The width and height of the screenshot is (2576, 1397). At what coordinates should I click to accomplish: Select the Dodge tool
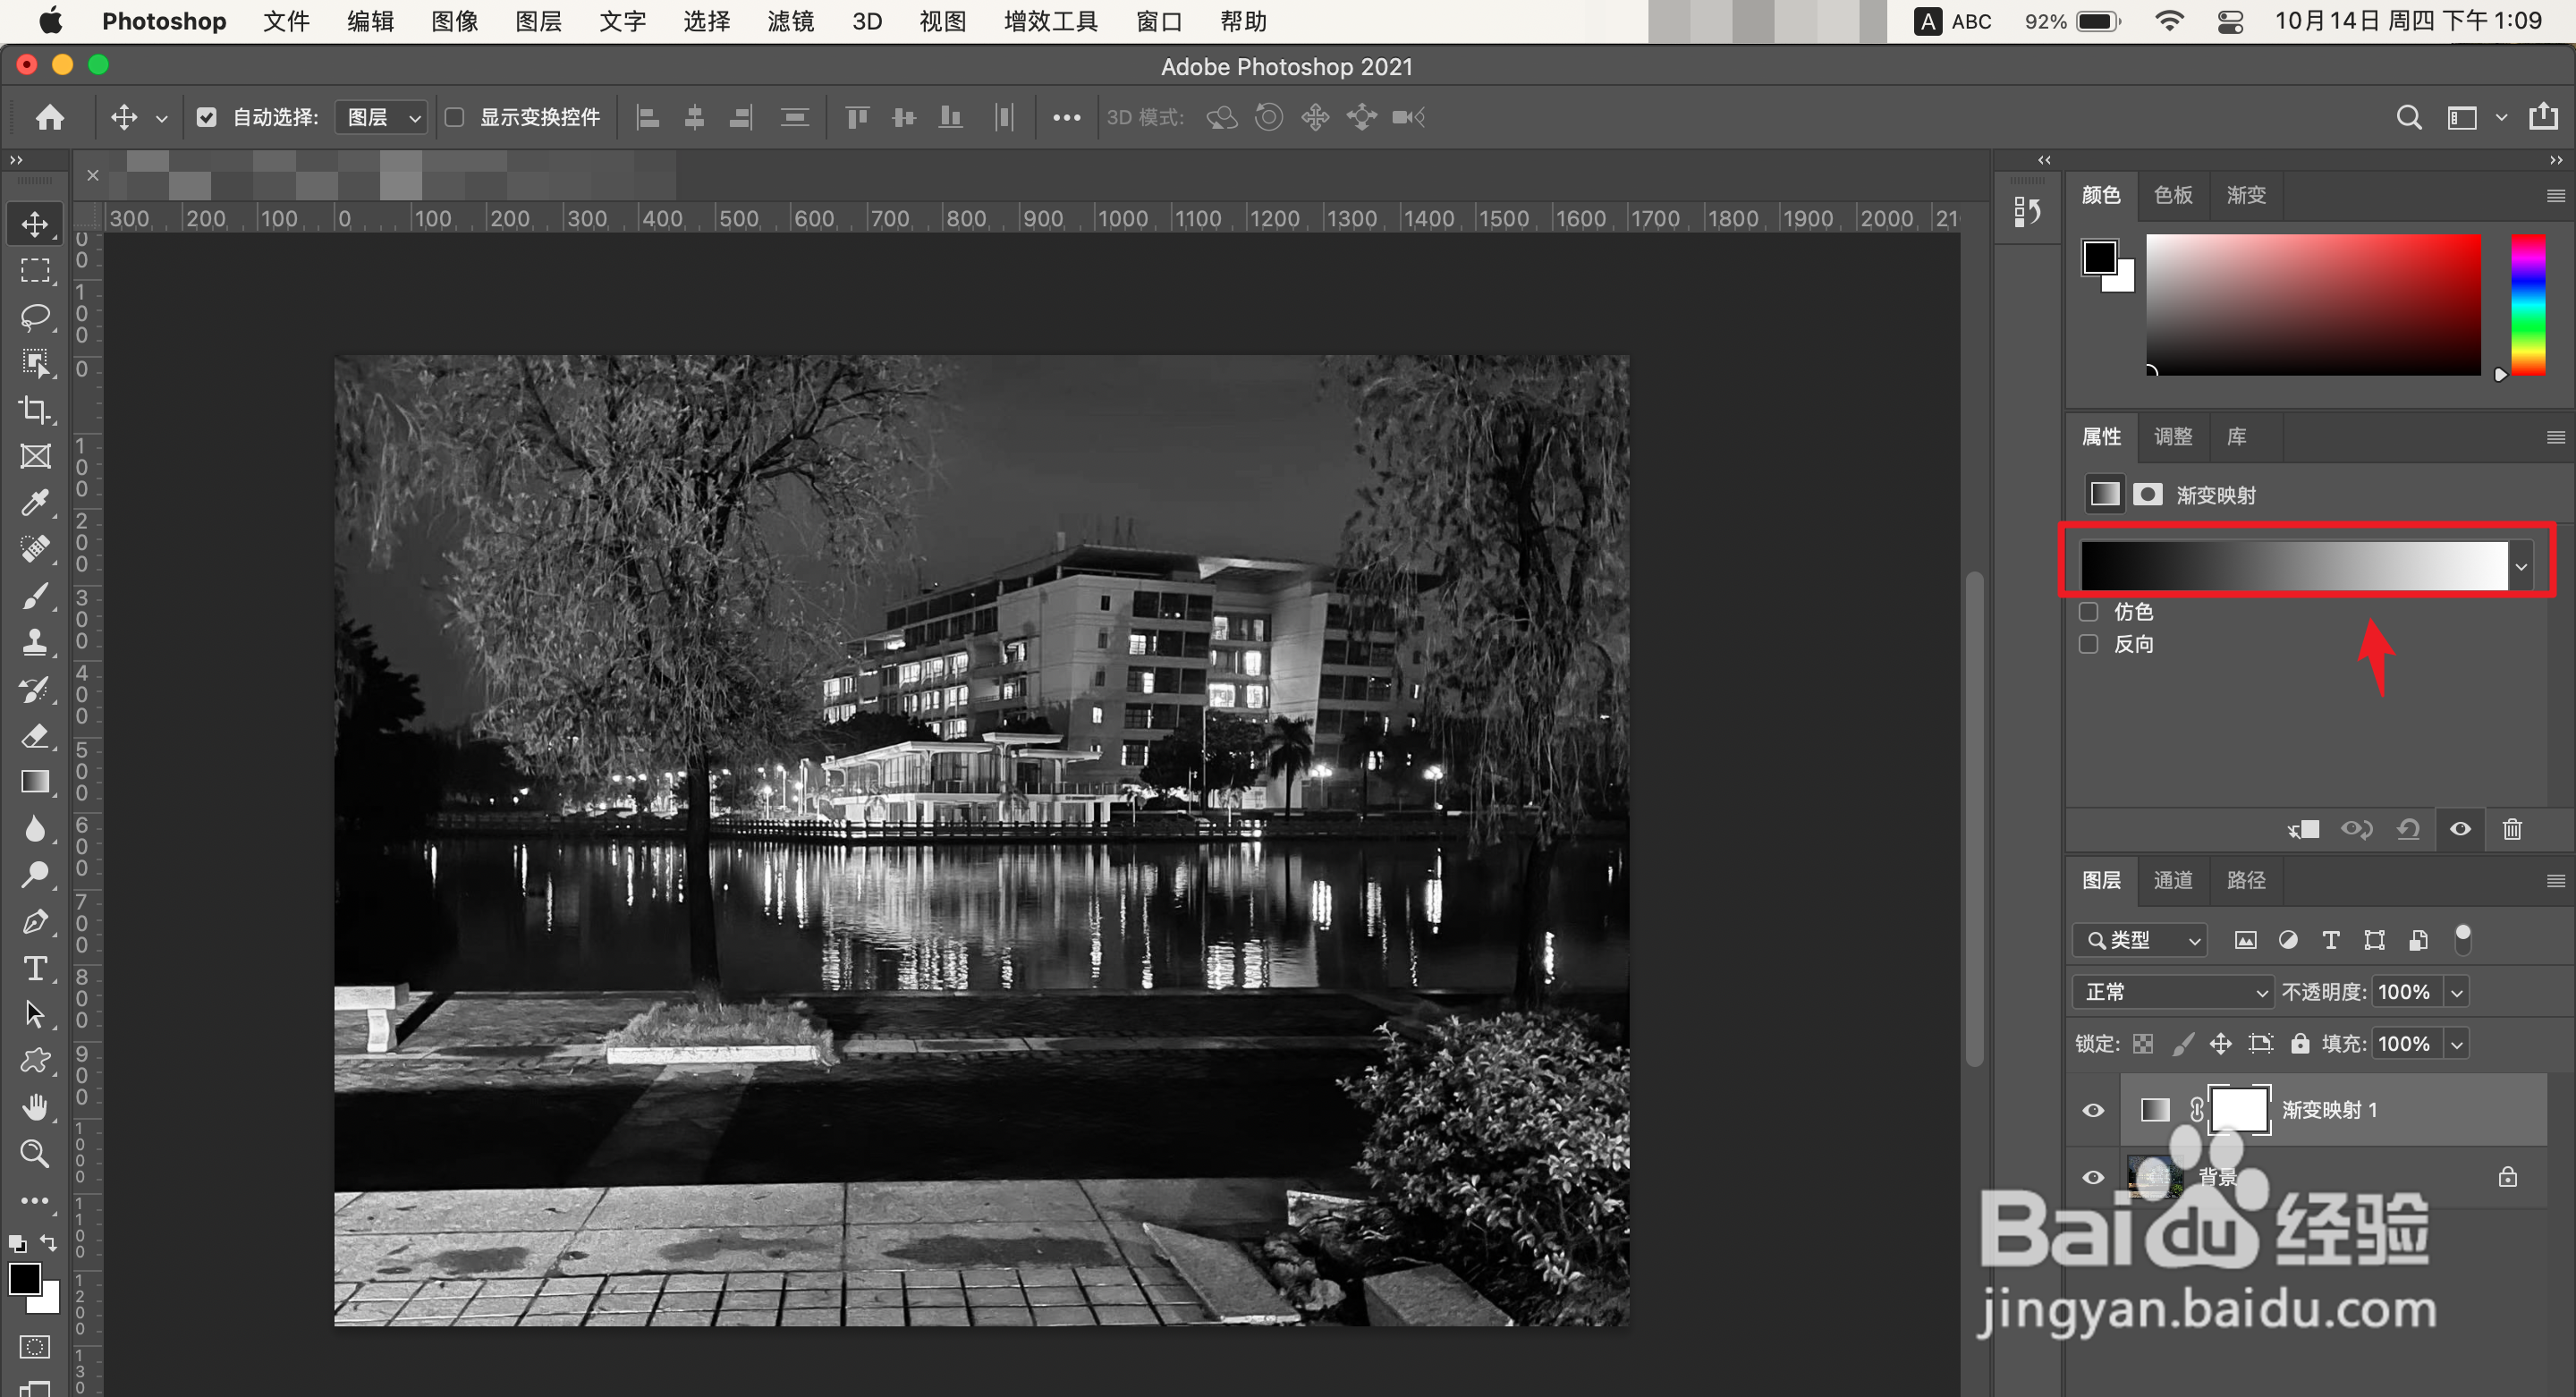35,875
